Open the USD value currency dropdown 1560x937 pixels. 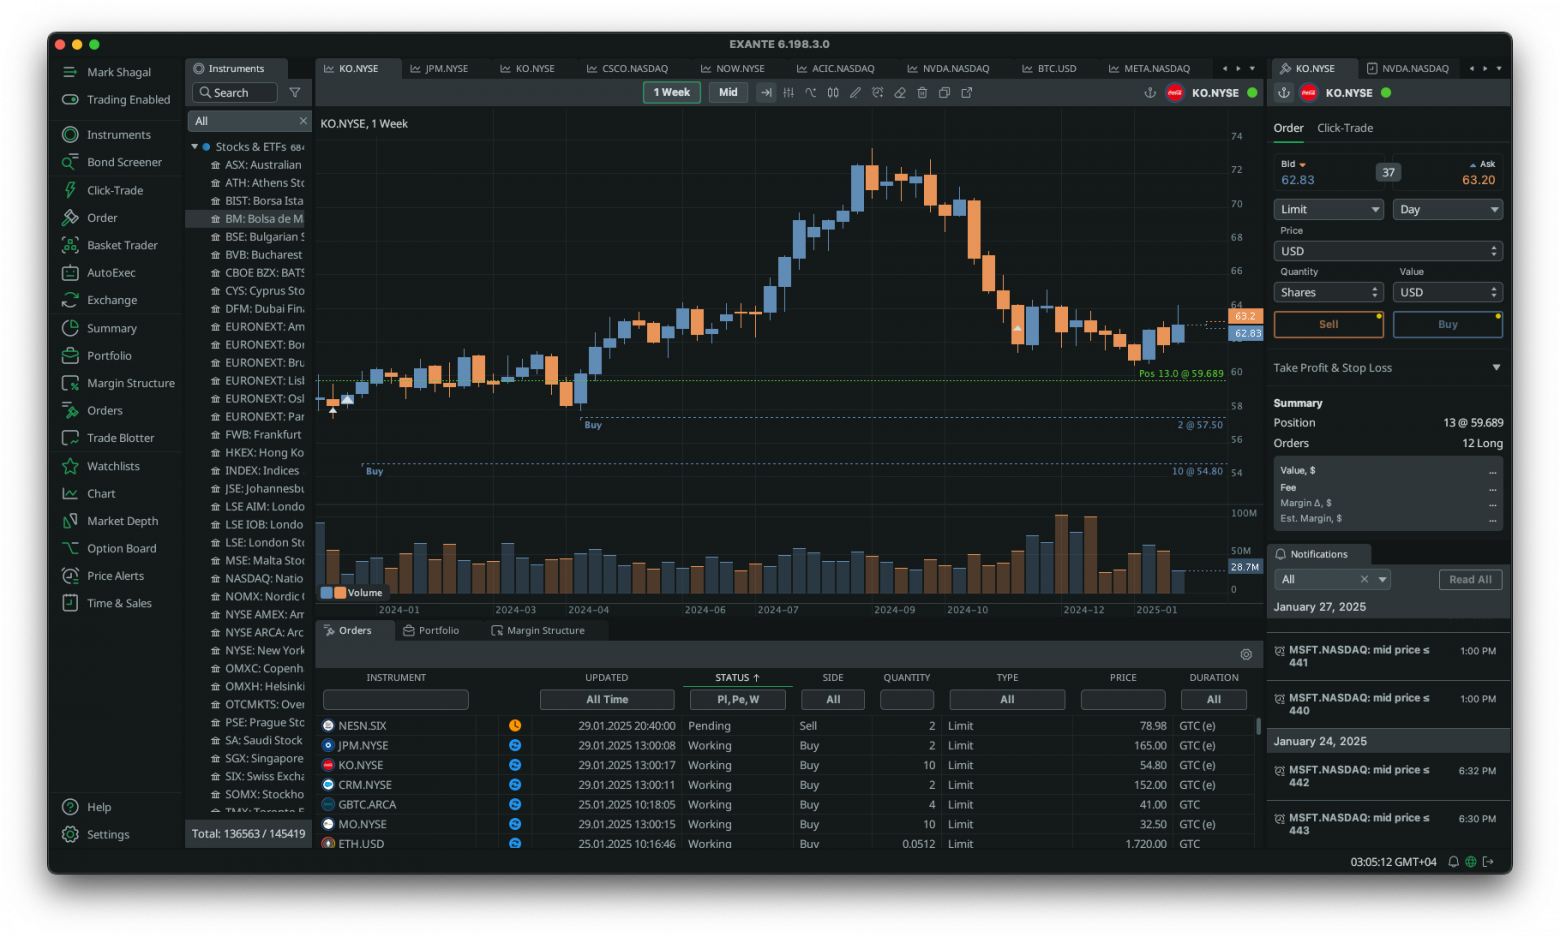(x=1448, y=292)
